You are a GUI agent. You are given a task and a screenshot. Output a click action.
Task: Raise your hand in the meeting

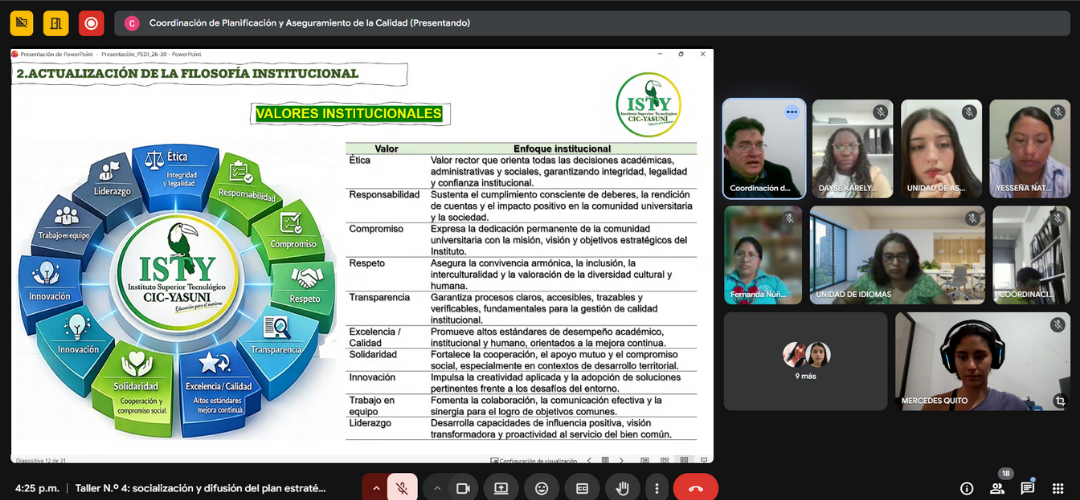tap(622, 488)
